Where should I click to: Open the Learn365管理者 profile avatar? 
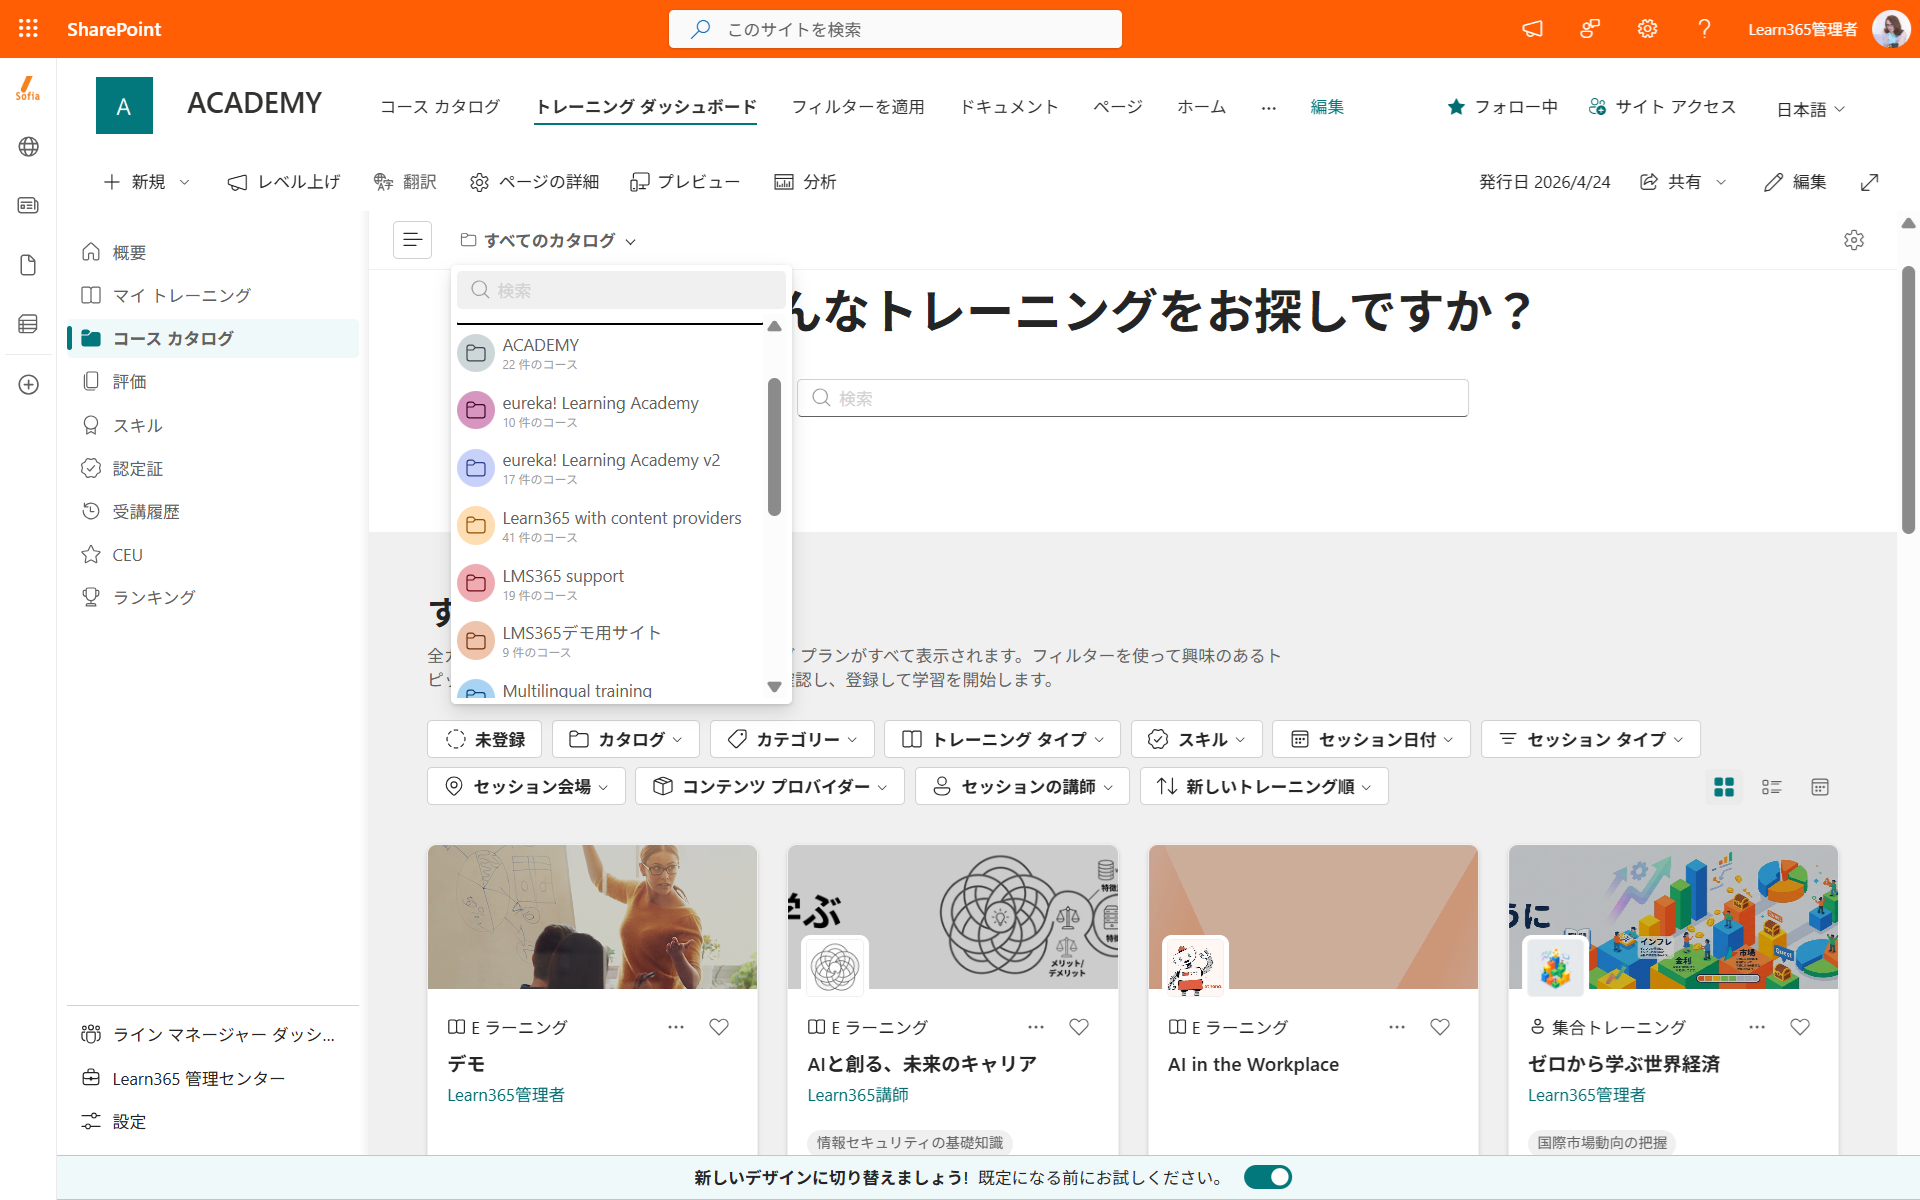(1890, 29)
